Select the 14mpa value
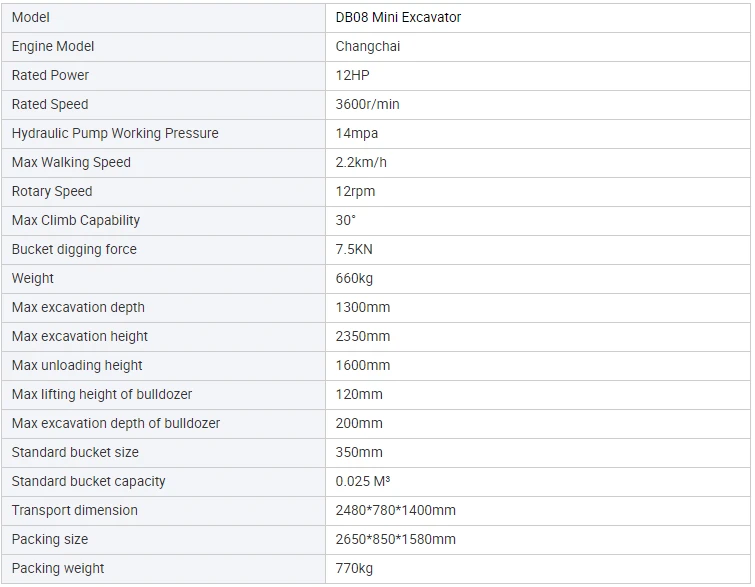Image resolution: width=755 pixels, height=587 pixels. (x=357, y=133)
